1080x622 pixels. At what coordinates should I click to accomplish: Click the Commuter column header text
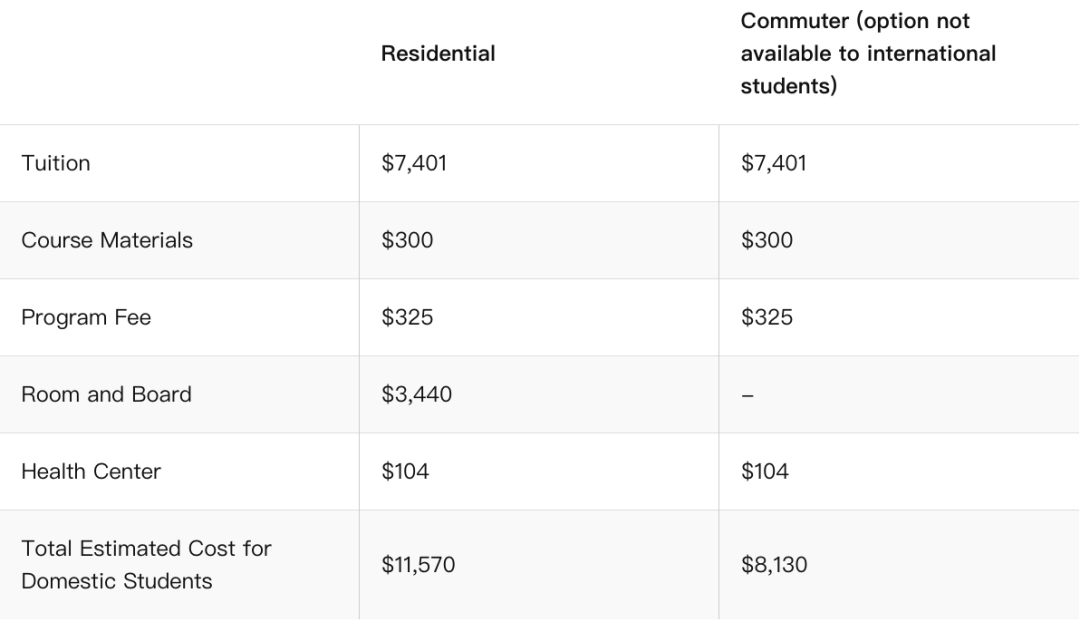click(867, 54)
